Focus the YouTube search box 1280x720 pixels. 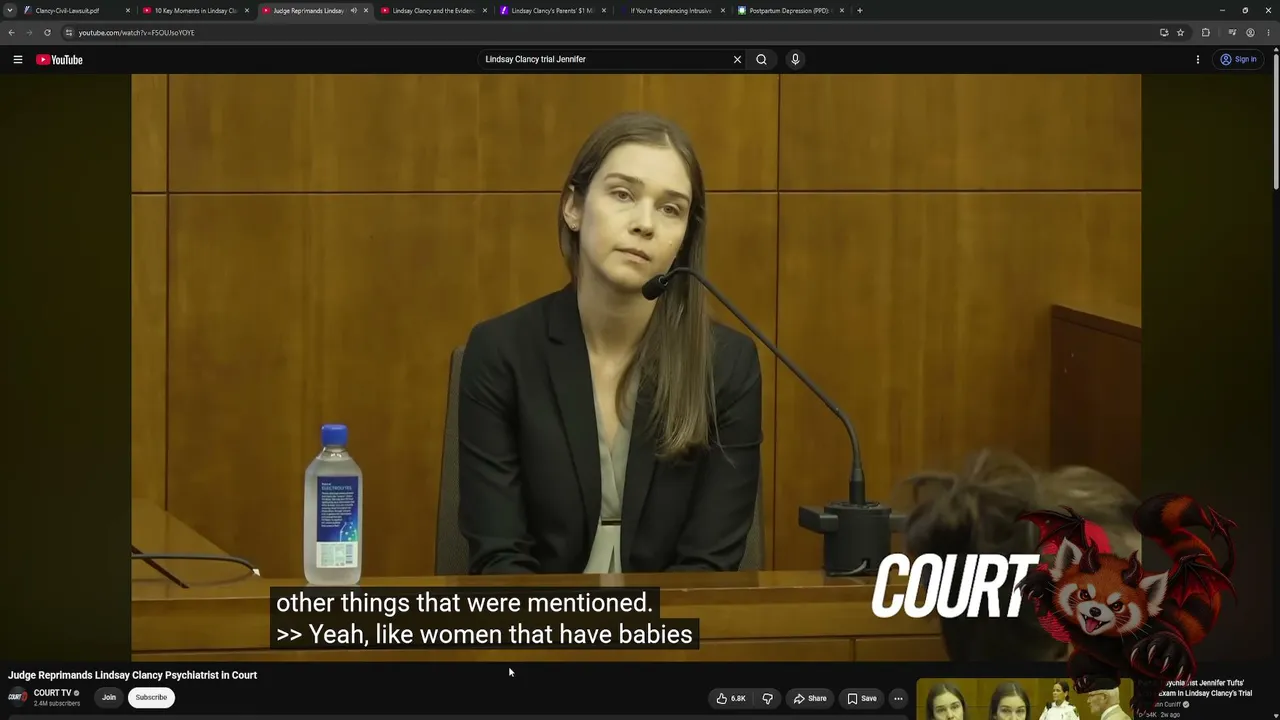(606, 59)
